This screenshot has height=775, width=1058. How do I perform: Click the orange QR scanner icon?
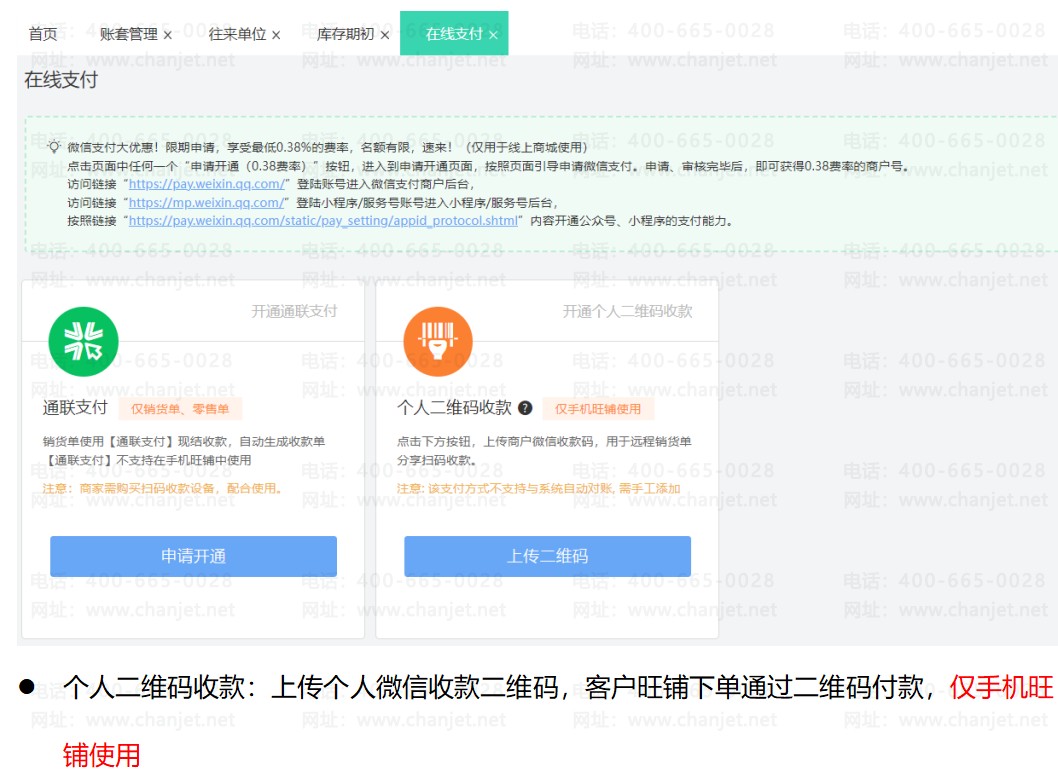click(438, 341)
